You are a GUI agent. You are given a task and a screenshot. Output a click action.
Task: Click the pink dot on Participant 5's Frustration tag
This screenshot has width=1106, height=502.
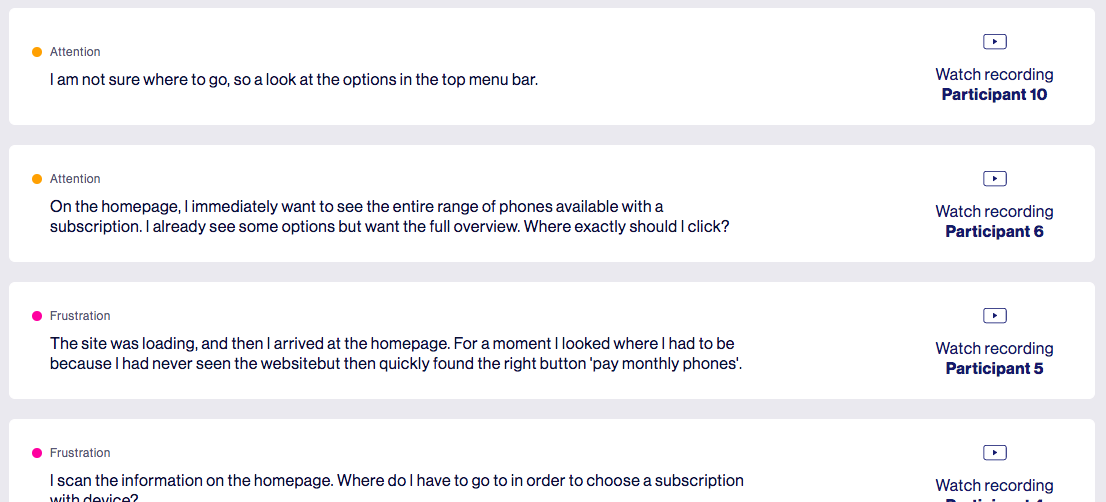pyautogui.click(x=37, y=316)
